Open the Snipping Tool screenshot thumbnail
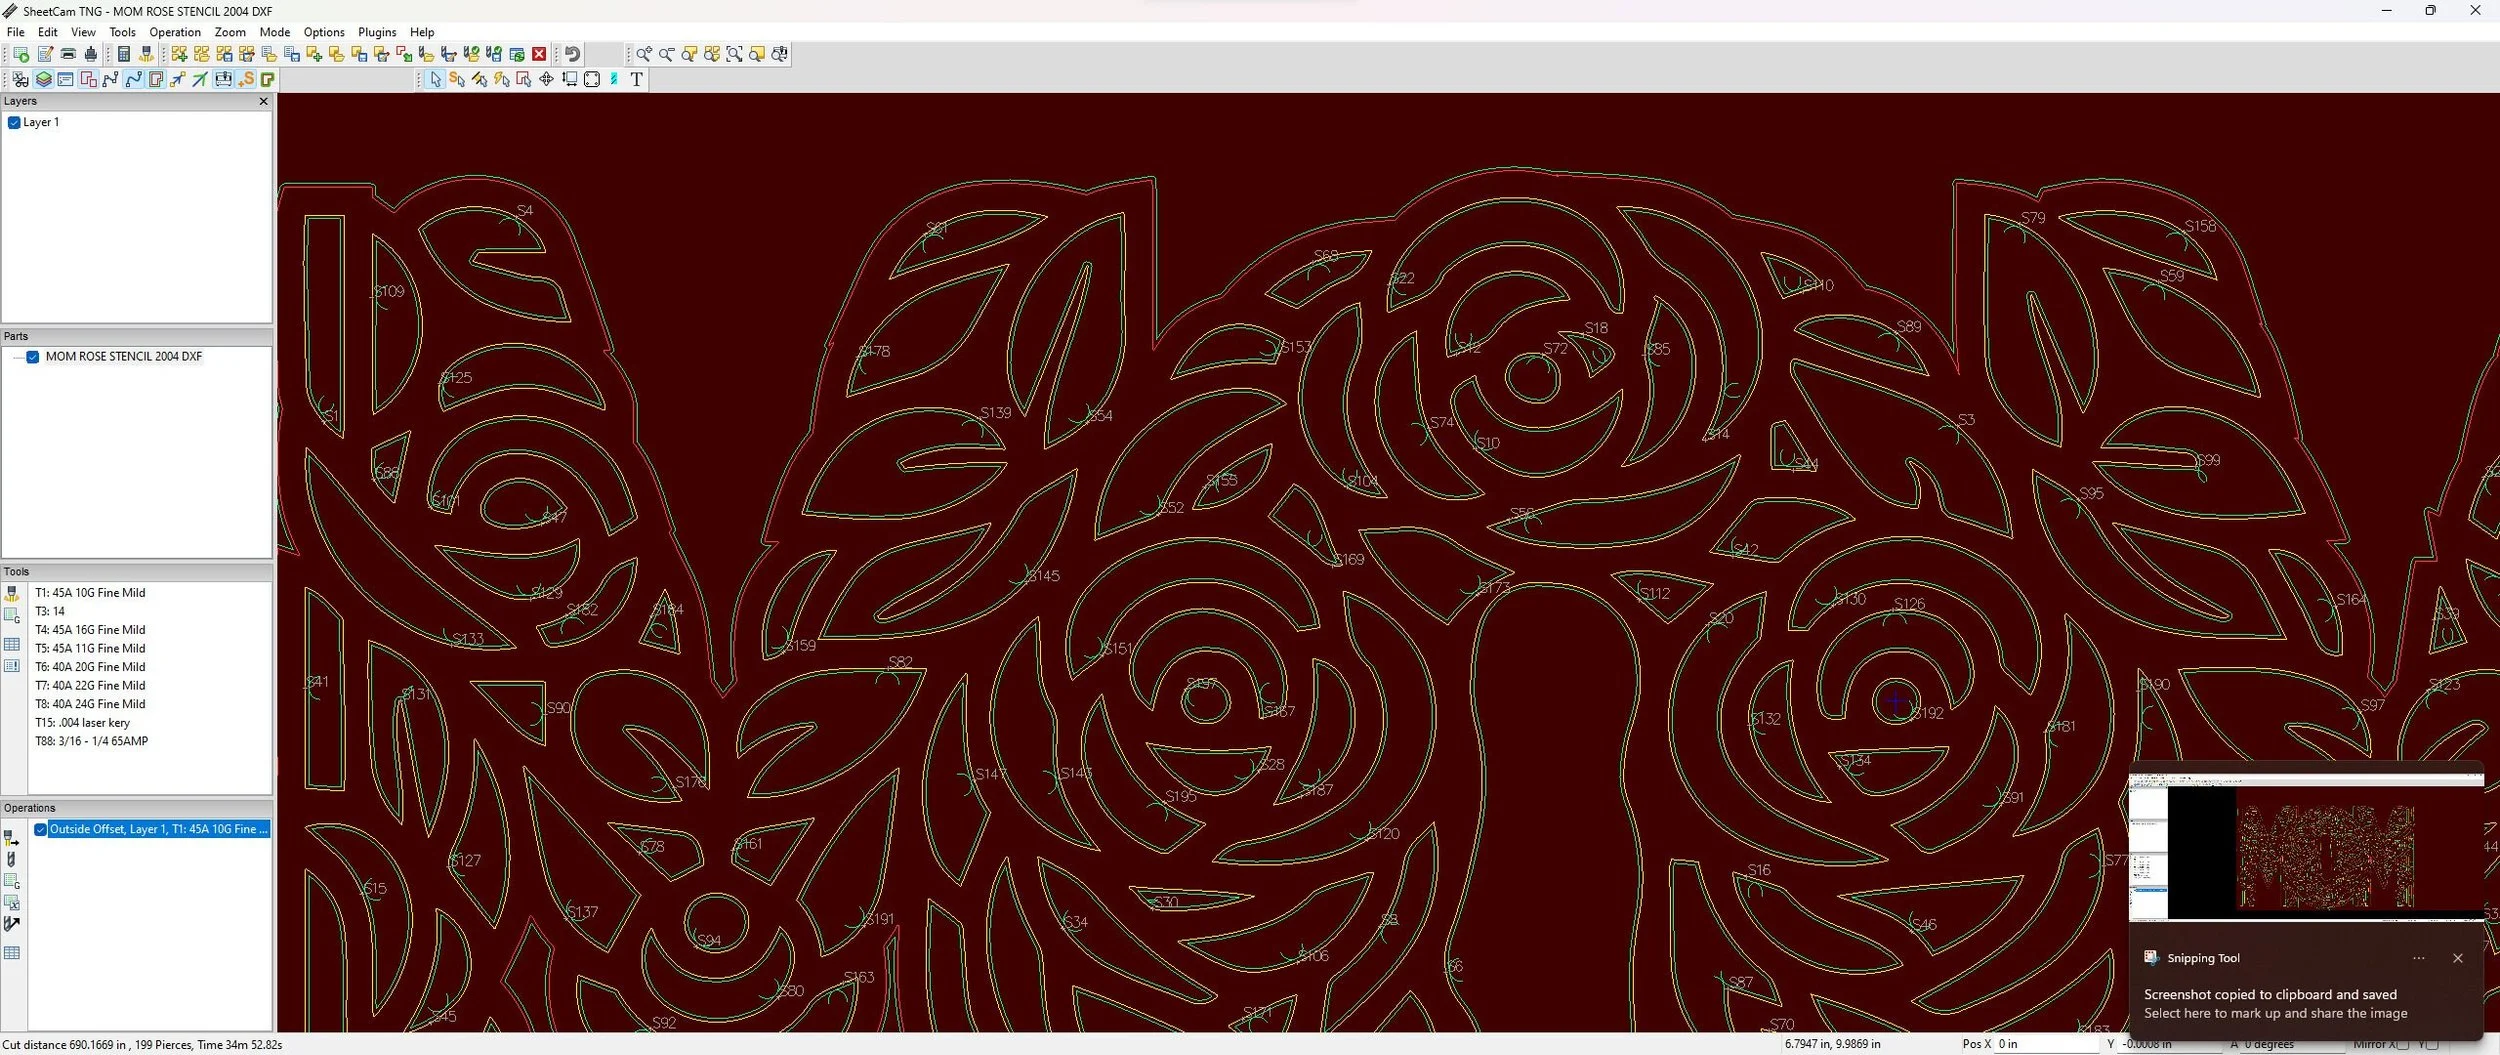Image resolution: width=2500 pixels, height=1055 pixels. [x=2306, y=847]
